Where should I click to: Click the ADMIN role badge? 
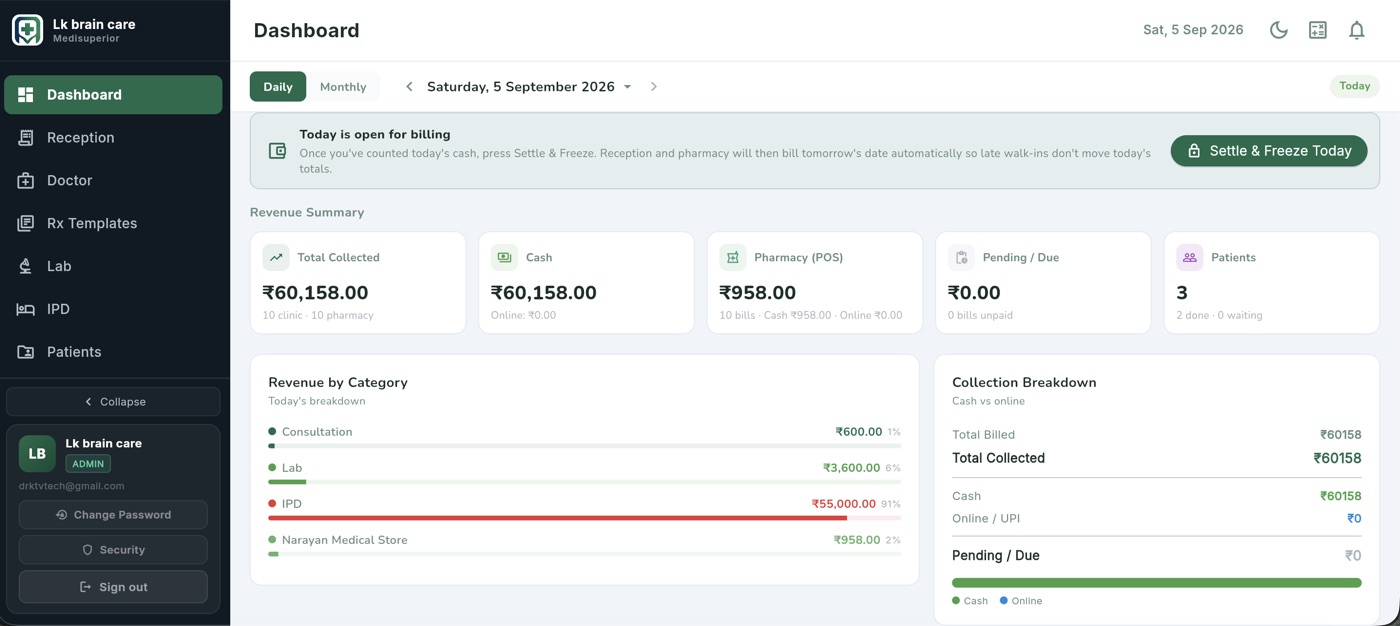[88, 464]
